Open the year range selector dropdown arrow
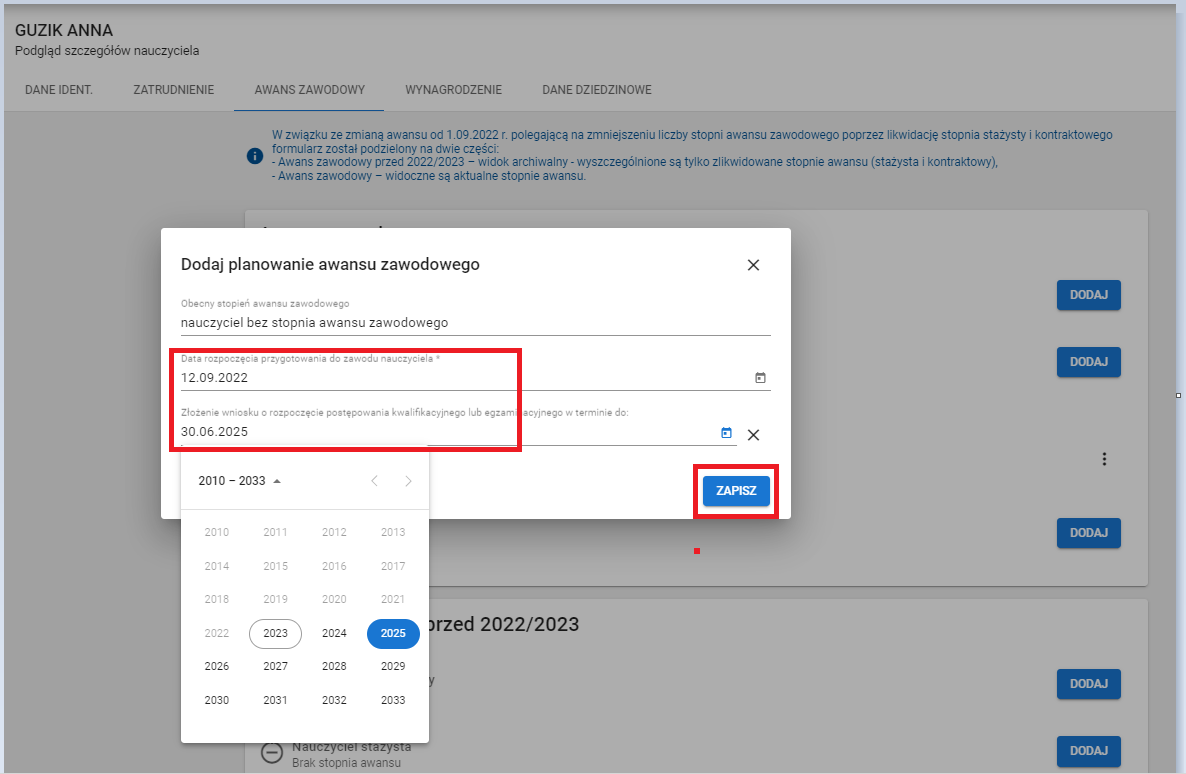Image resolution: width=1186 pixels, height=774 pixels. (277, 480)
